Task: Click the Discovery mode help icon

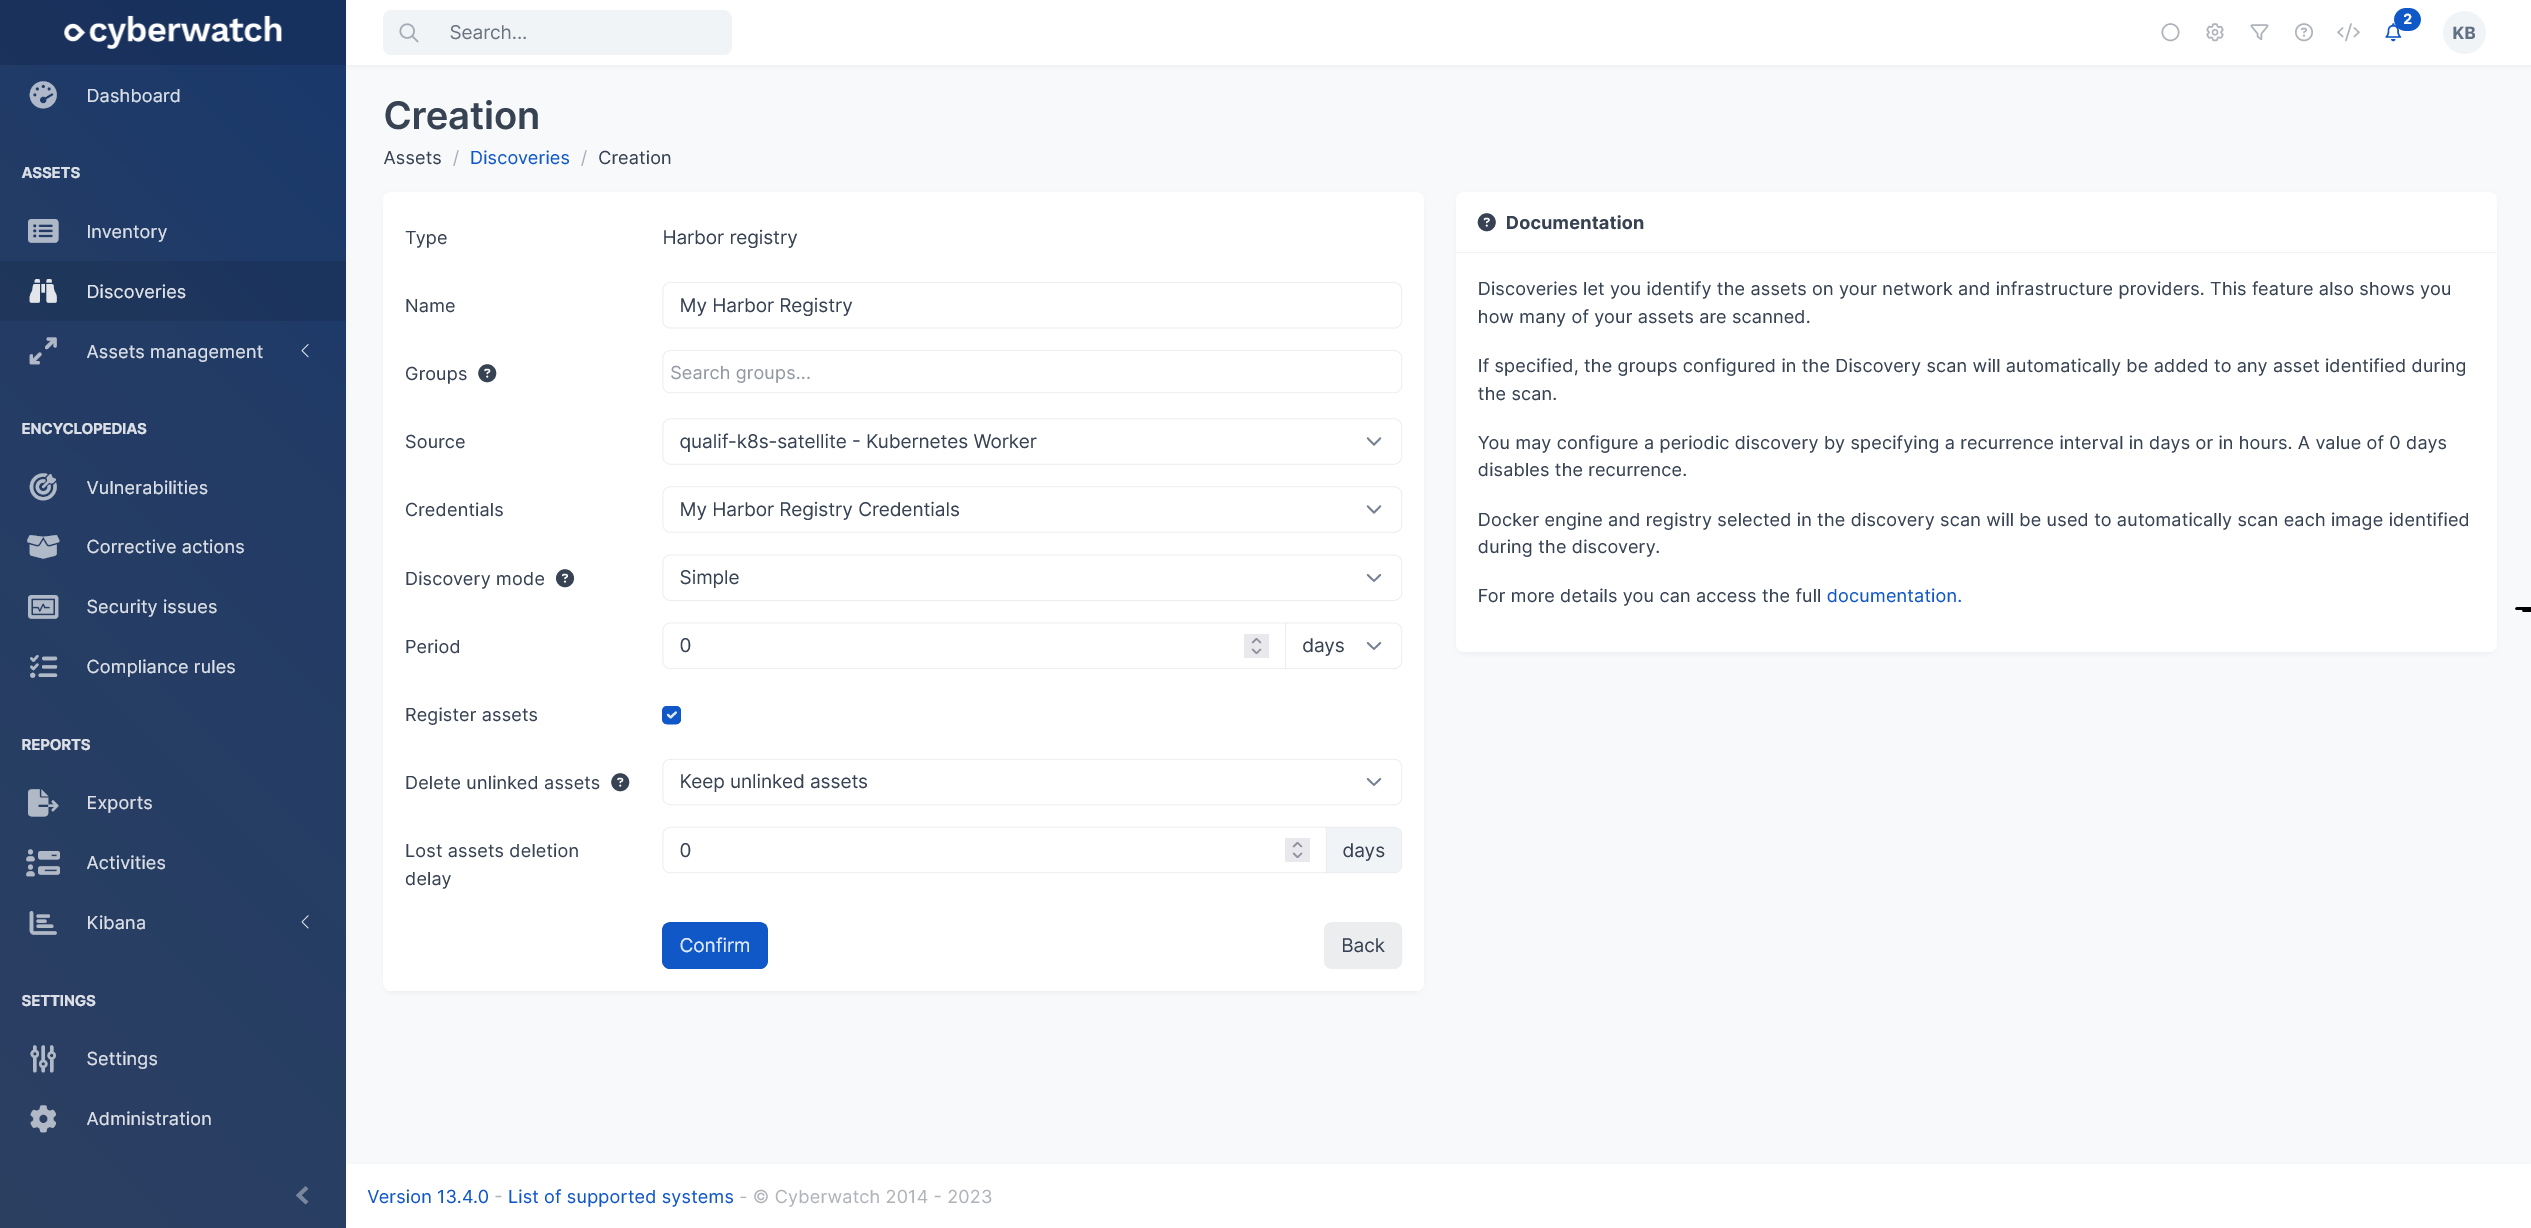Action: point(565,578)
